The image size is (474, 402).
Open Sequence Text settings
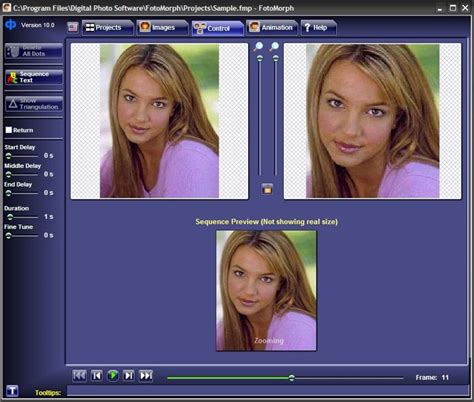pos(34,77)
